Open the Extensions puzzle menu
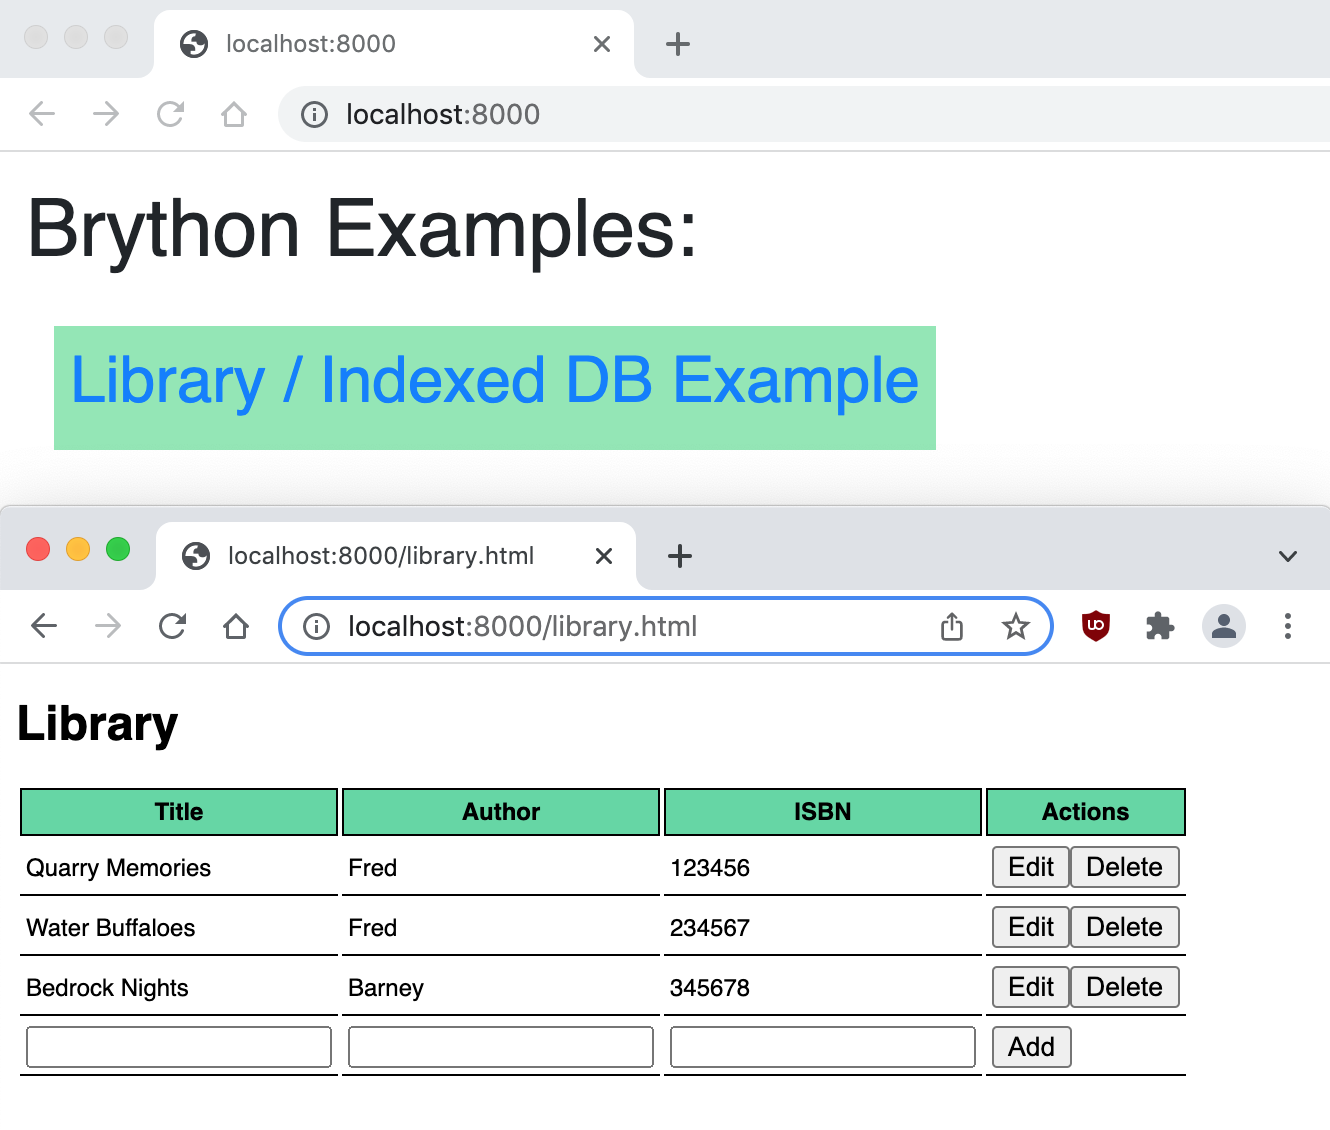Screen dimensions: 1330x1130 [x=1160, y=626]
